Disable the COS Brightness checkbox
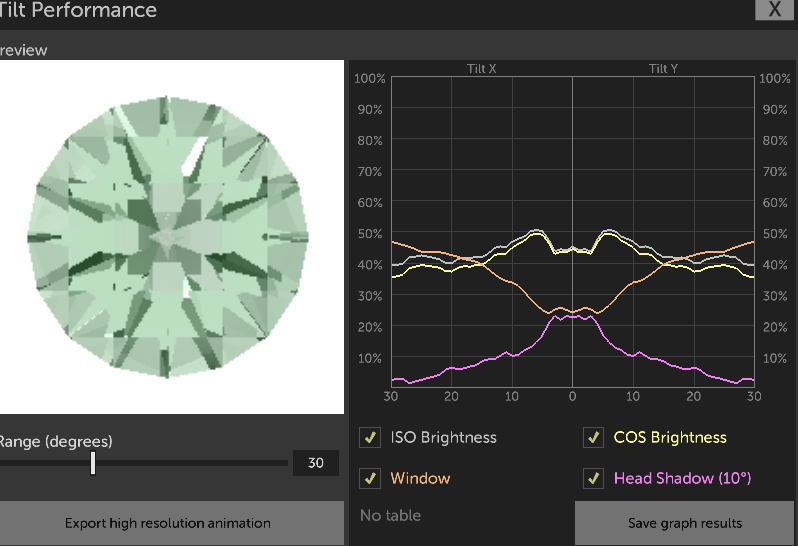 (x=594, y=438)
